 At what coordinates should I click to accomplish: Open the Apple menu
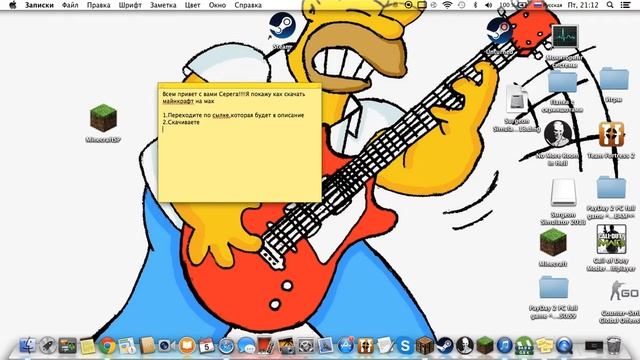click(x=13, y=5)
